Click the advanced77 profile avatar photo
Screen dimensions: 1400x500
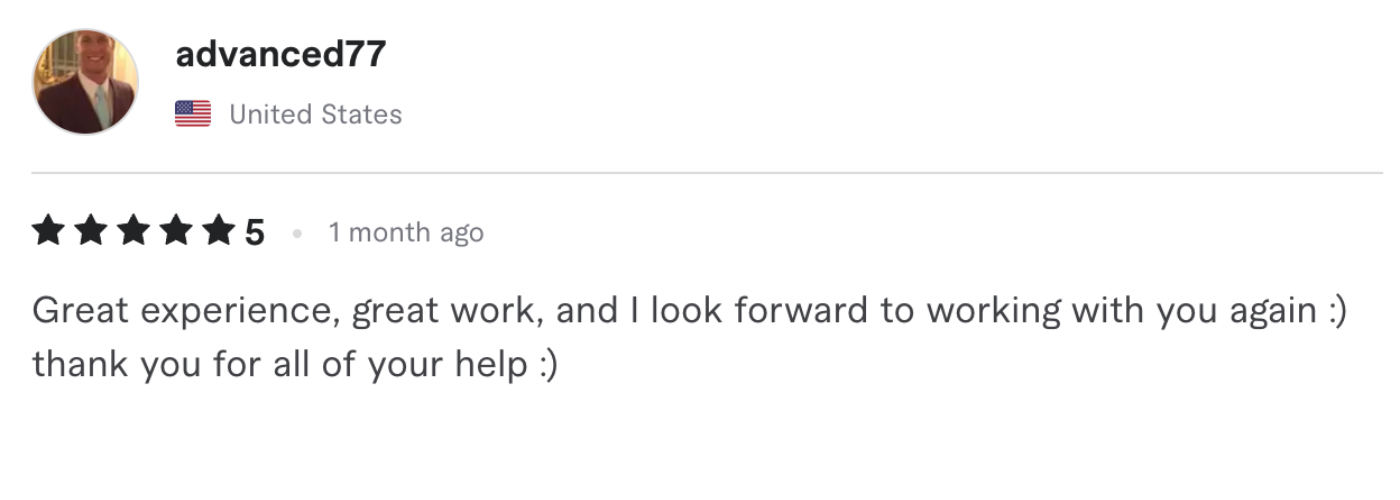[x=86, y=82]
